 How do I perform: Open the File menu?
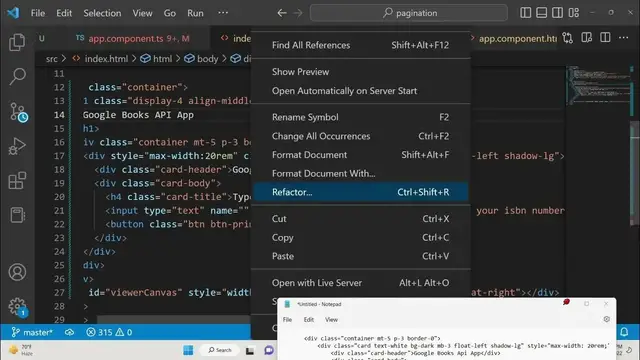(x=38, y=13)
